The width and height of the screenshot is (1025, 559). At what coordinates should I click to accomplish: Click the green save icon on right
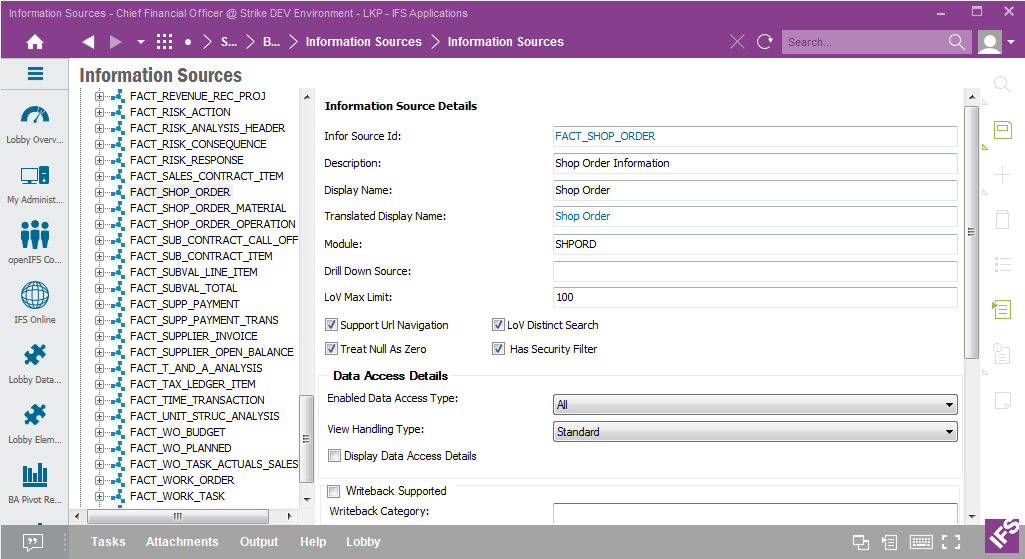click(x=1002, y=130)
